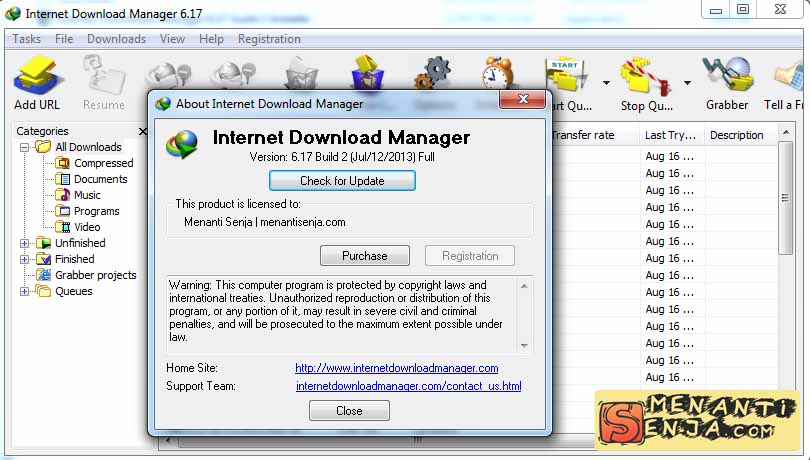The width and height of the screenshot is (810, 460).
Task: Open Options via the gears icon
Action: click(x=433, y=72)
